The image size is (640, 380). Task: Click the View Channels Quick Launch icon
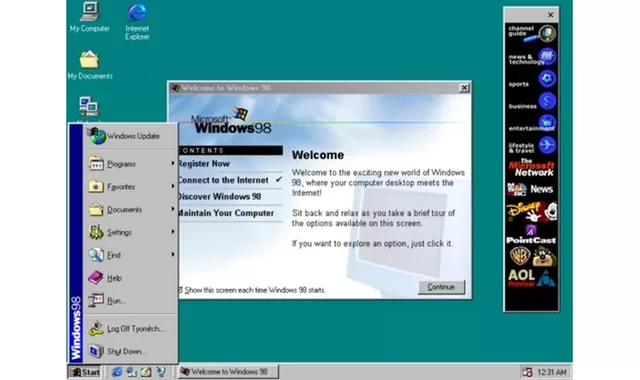(161, 372)
